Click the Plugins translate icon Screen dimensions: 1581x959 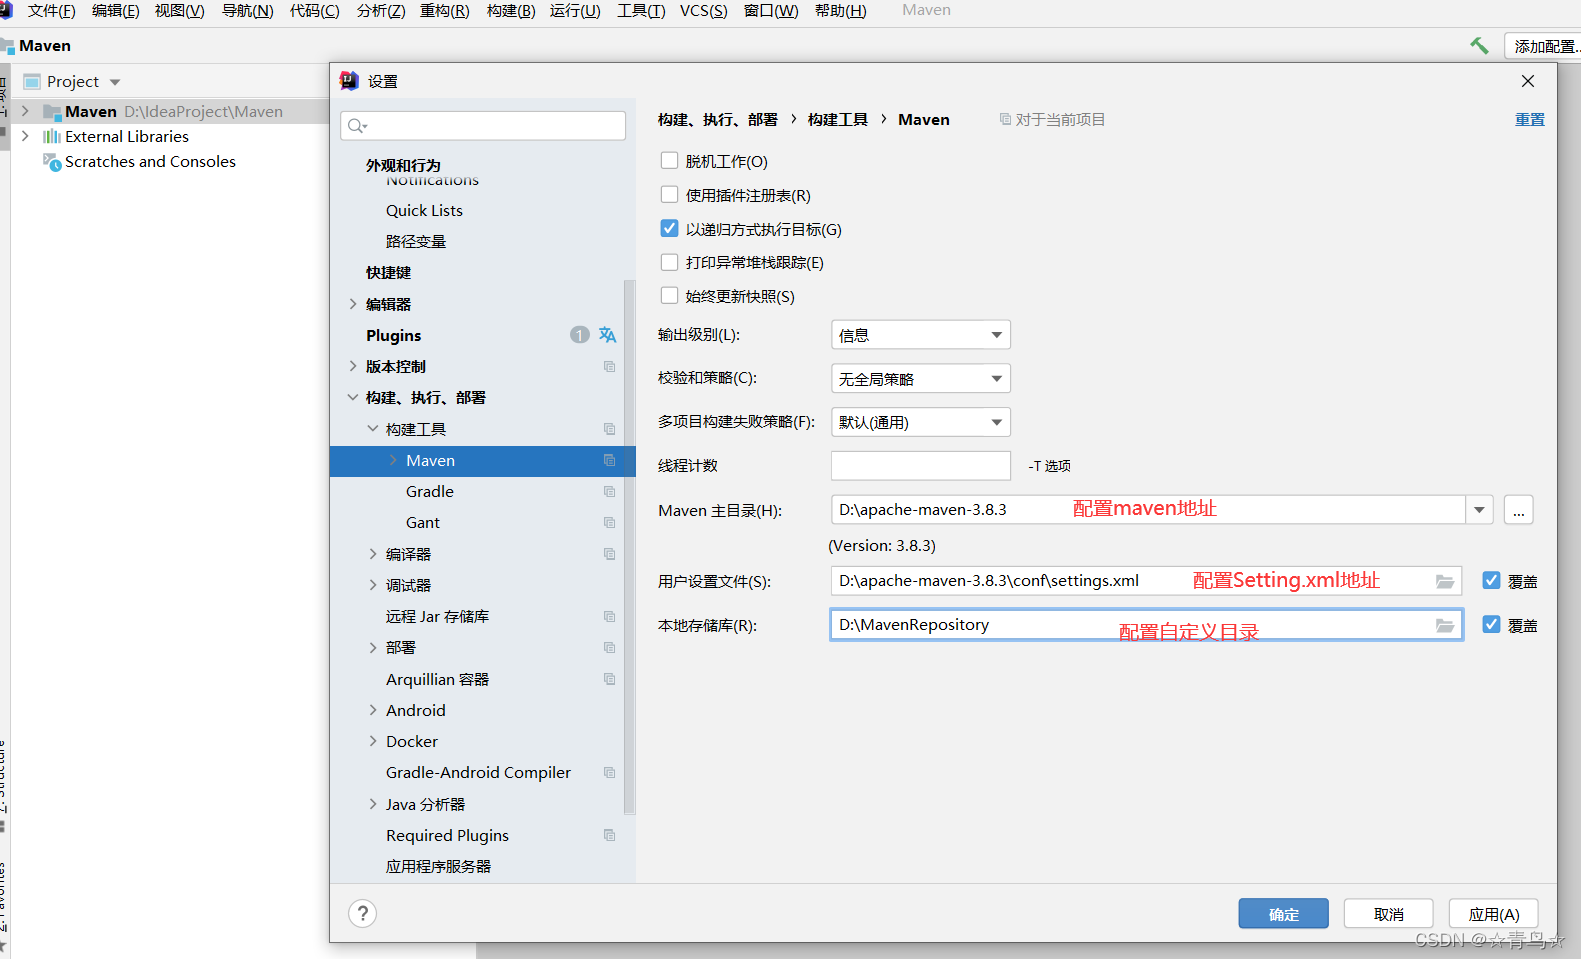pyautogui.click(x=607, y=335)
